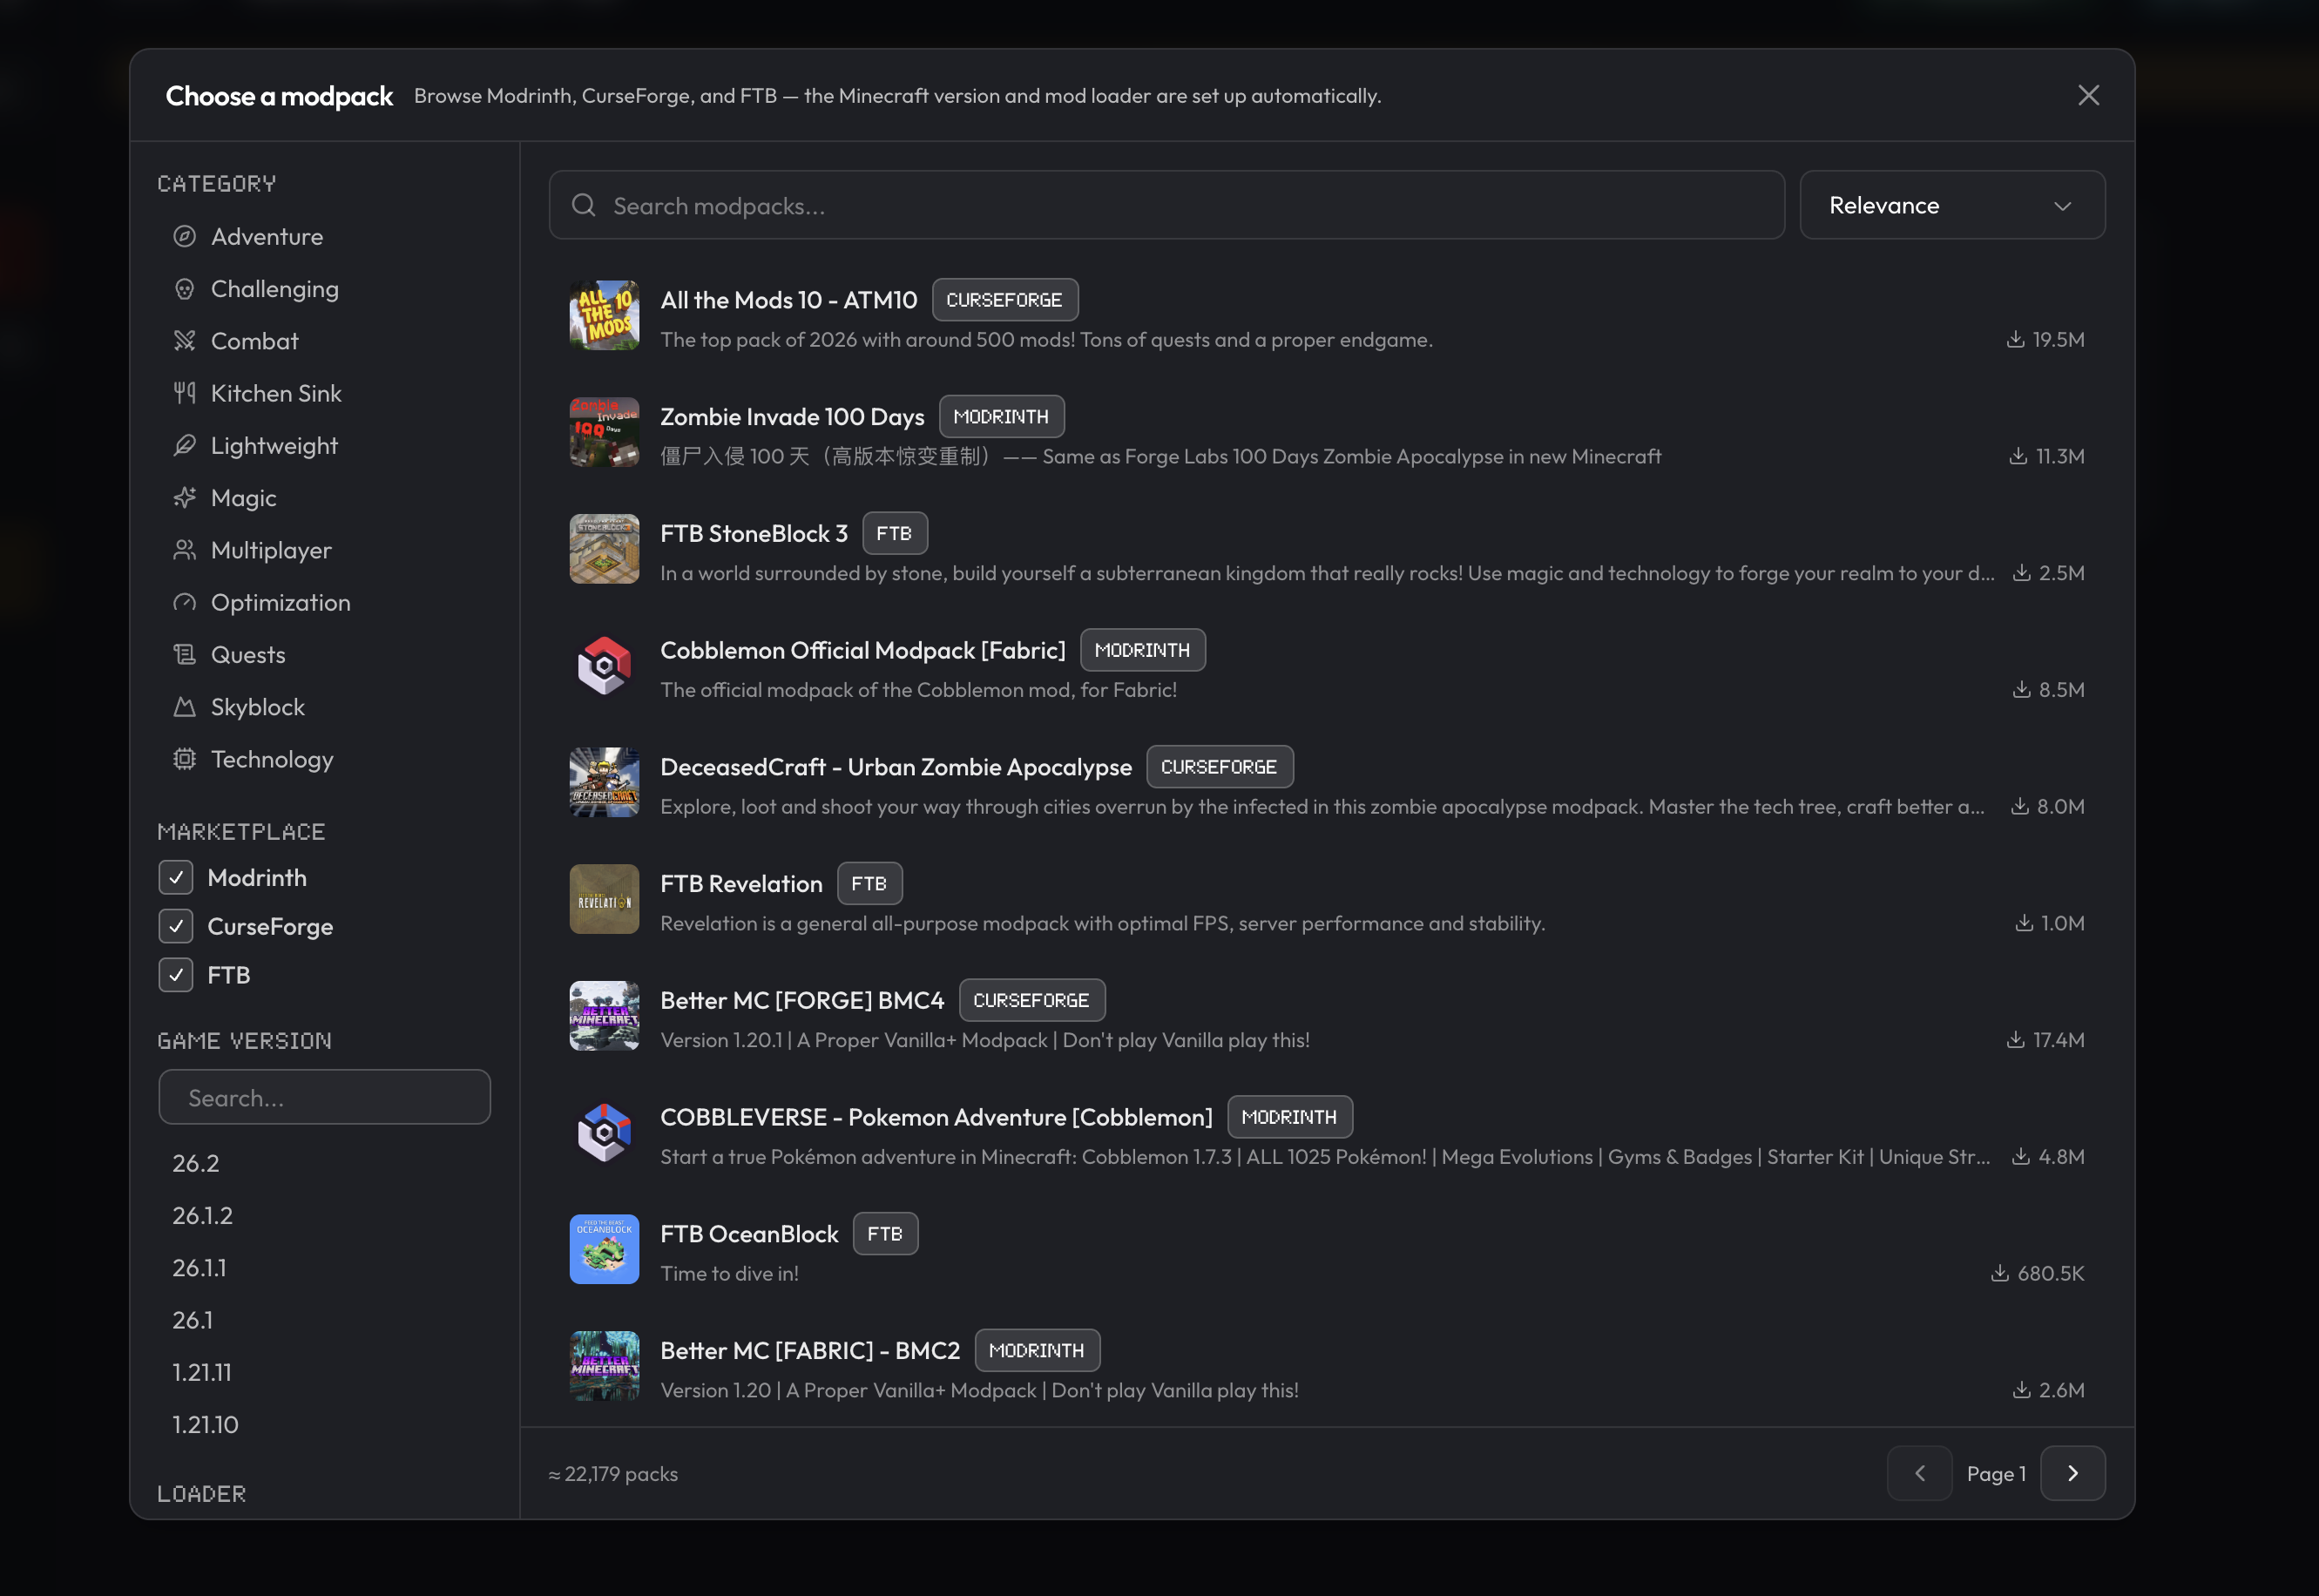This screenshot has width=2319, height=1596.
Task: Open the FTB StoneBlock 3 pack thumbnail
Action: click(604, 549)
